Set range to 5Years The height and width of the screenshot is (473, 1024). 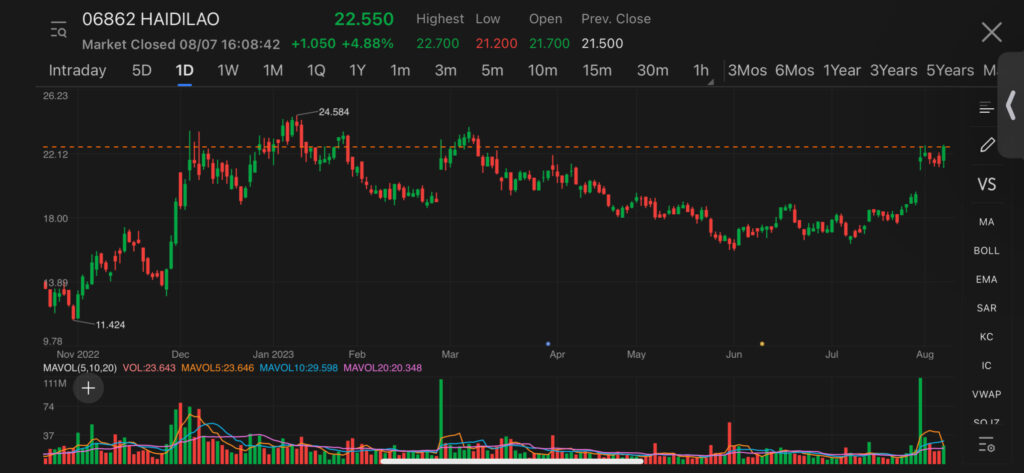[950, 71]
